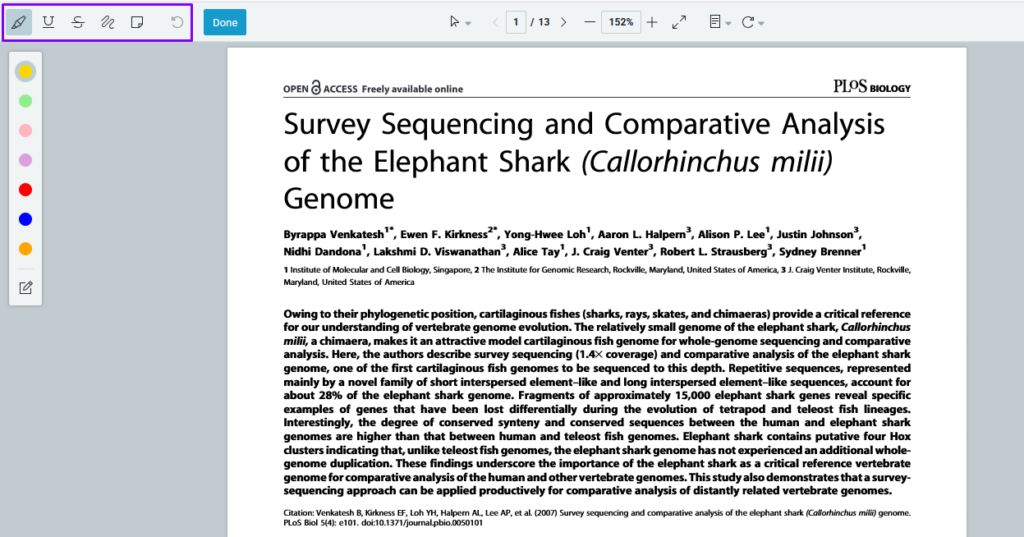Click the page number input field
The height and width of the screenshot is (537, 1024).
pyautogui.click(x=516, y=22)
